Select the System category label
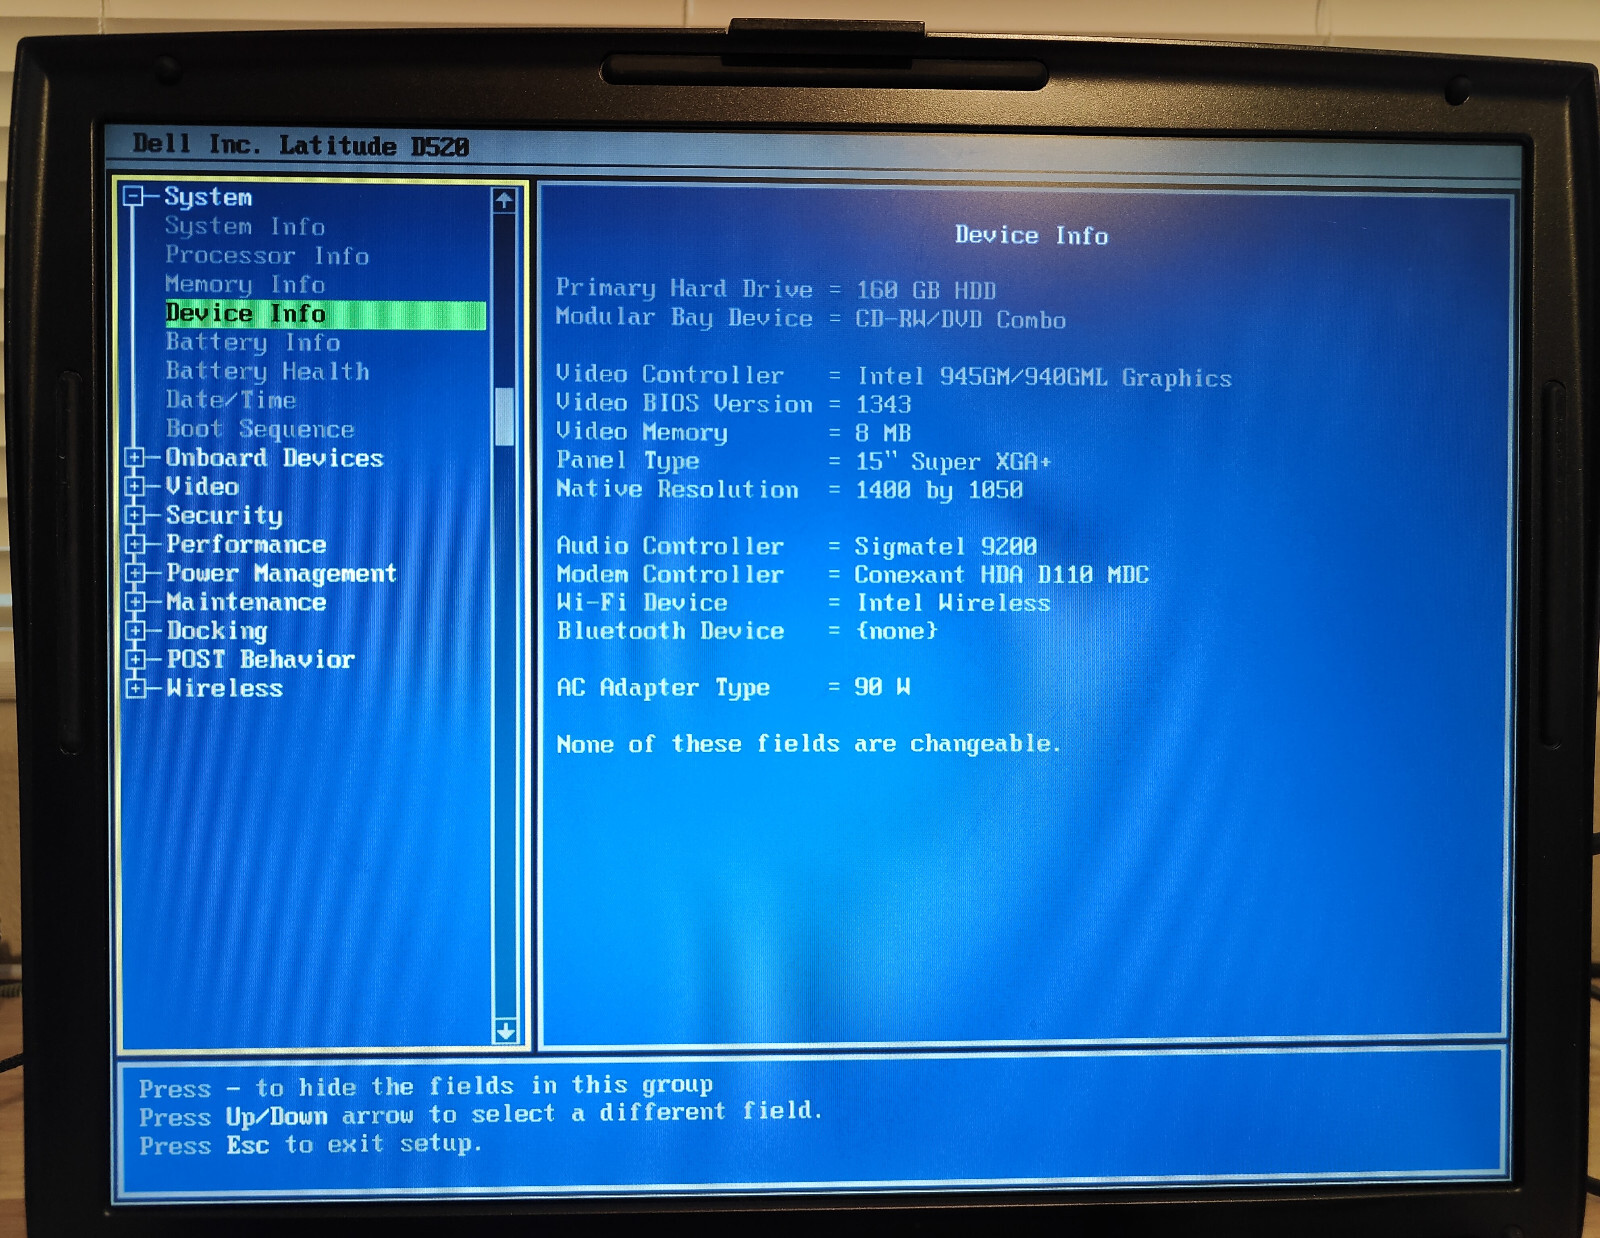 click(208, 197)
